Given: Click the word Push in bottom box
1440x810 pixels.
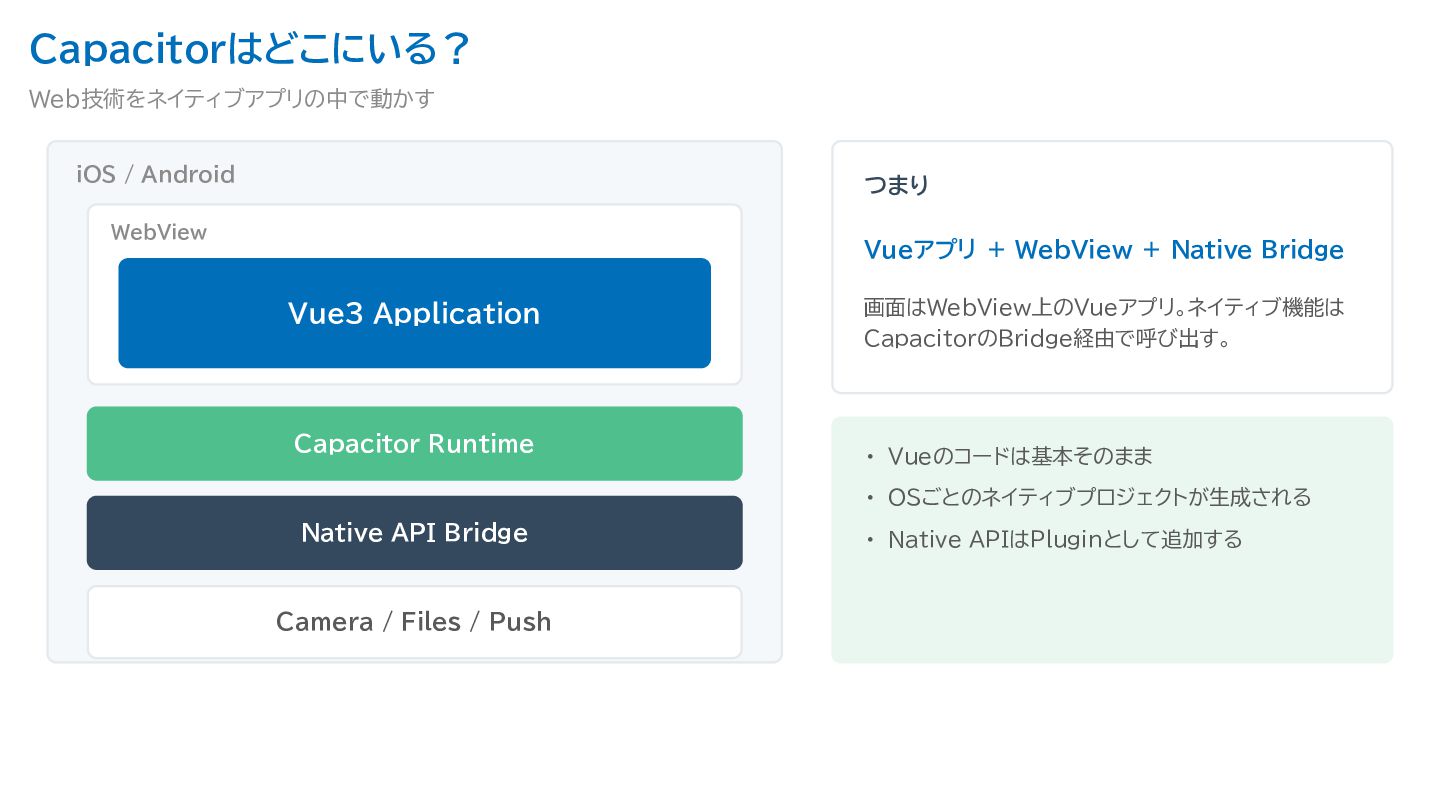Looking at the screenshot, I should point(520,621).
